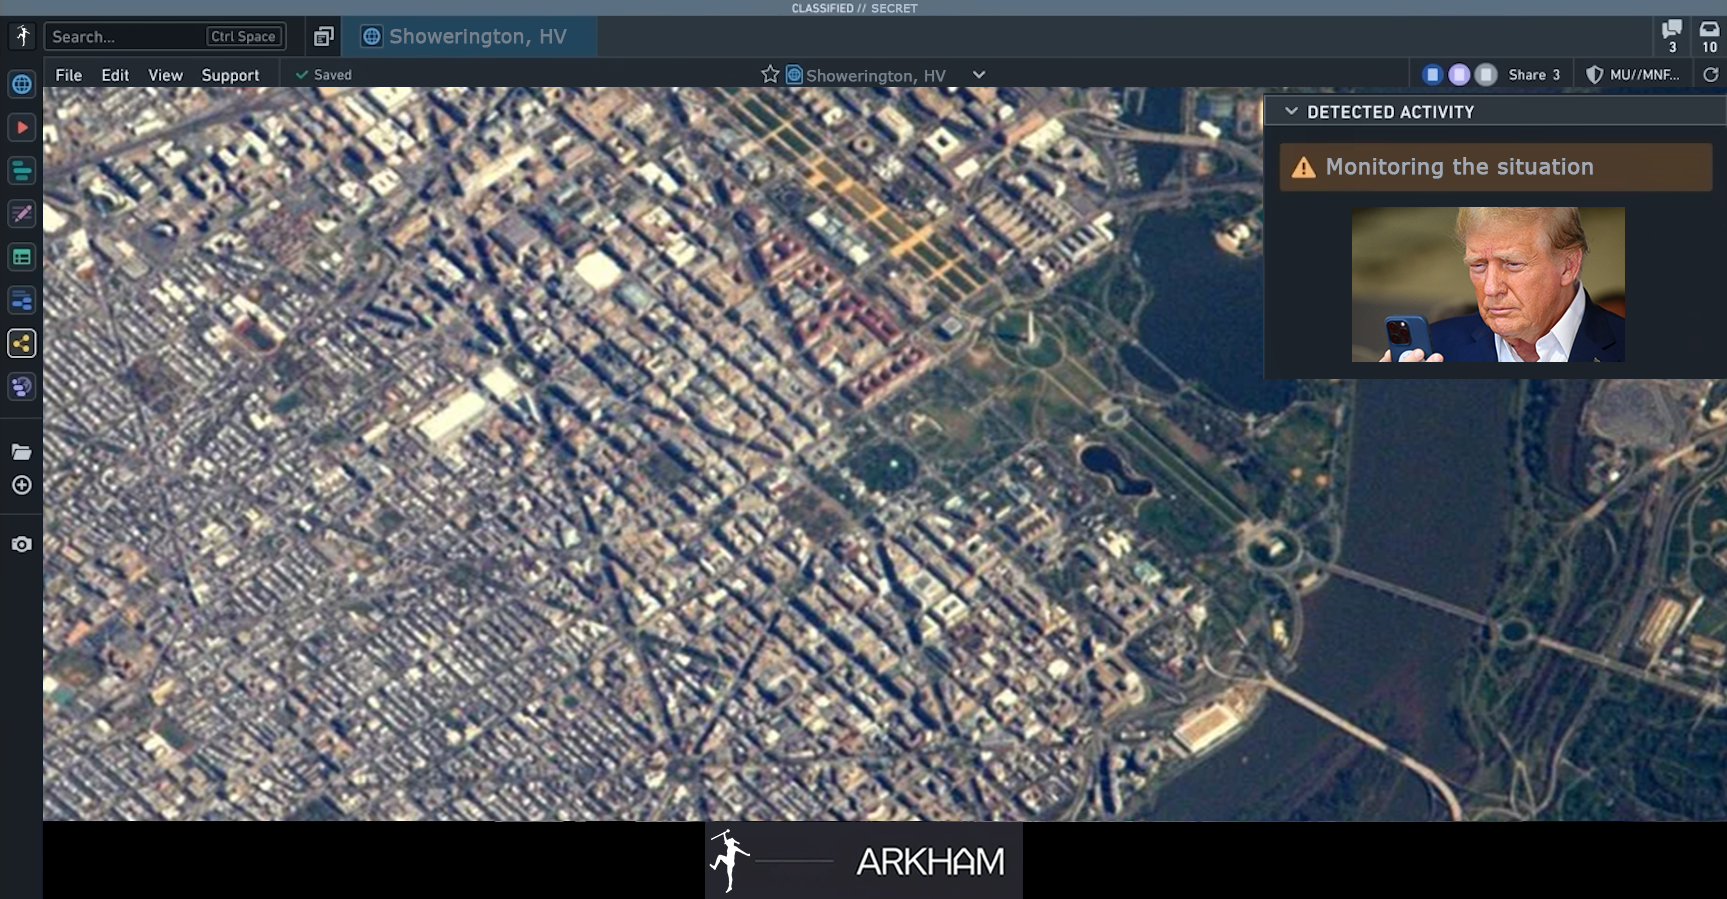Open the red play icon in the sidebar
This screenshot has height=899, width=1727.
point(21,128)
